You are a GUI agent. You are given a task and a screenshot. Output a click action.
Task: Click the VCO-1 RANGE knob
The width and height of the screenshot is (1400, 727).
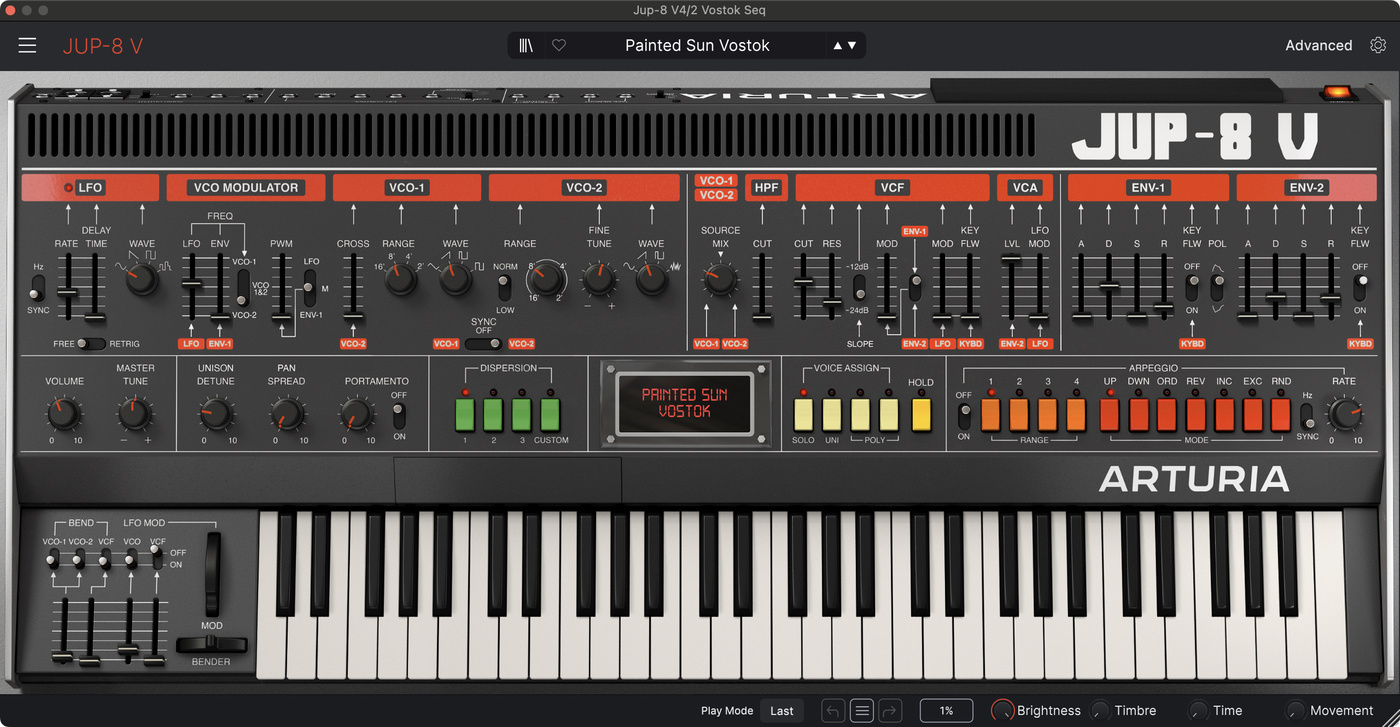[401, 279]
